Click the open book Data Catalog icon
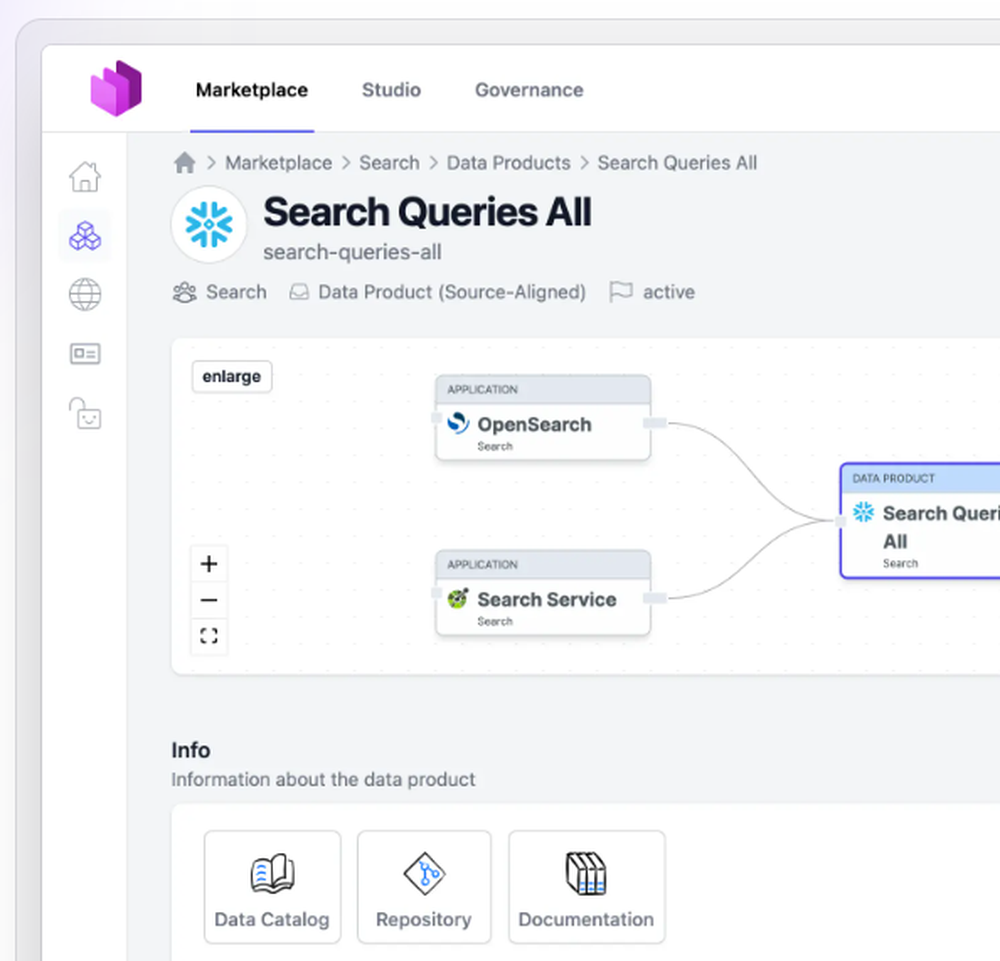Viewport: 1000px width, 961px height. 272,874
